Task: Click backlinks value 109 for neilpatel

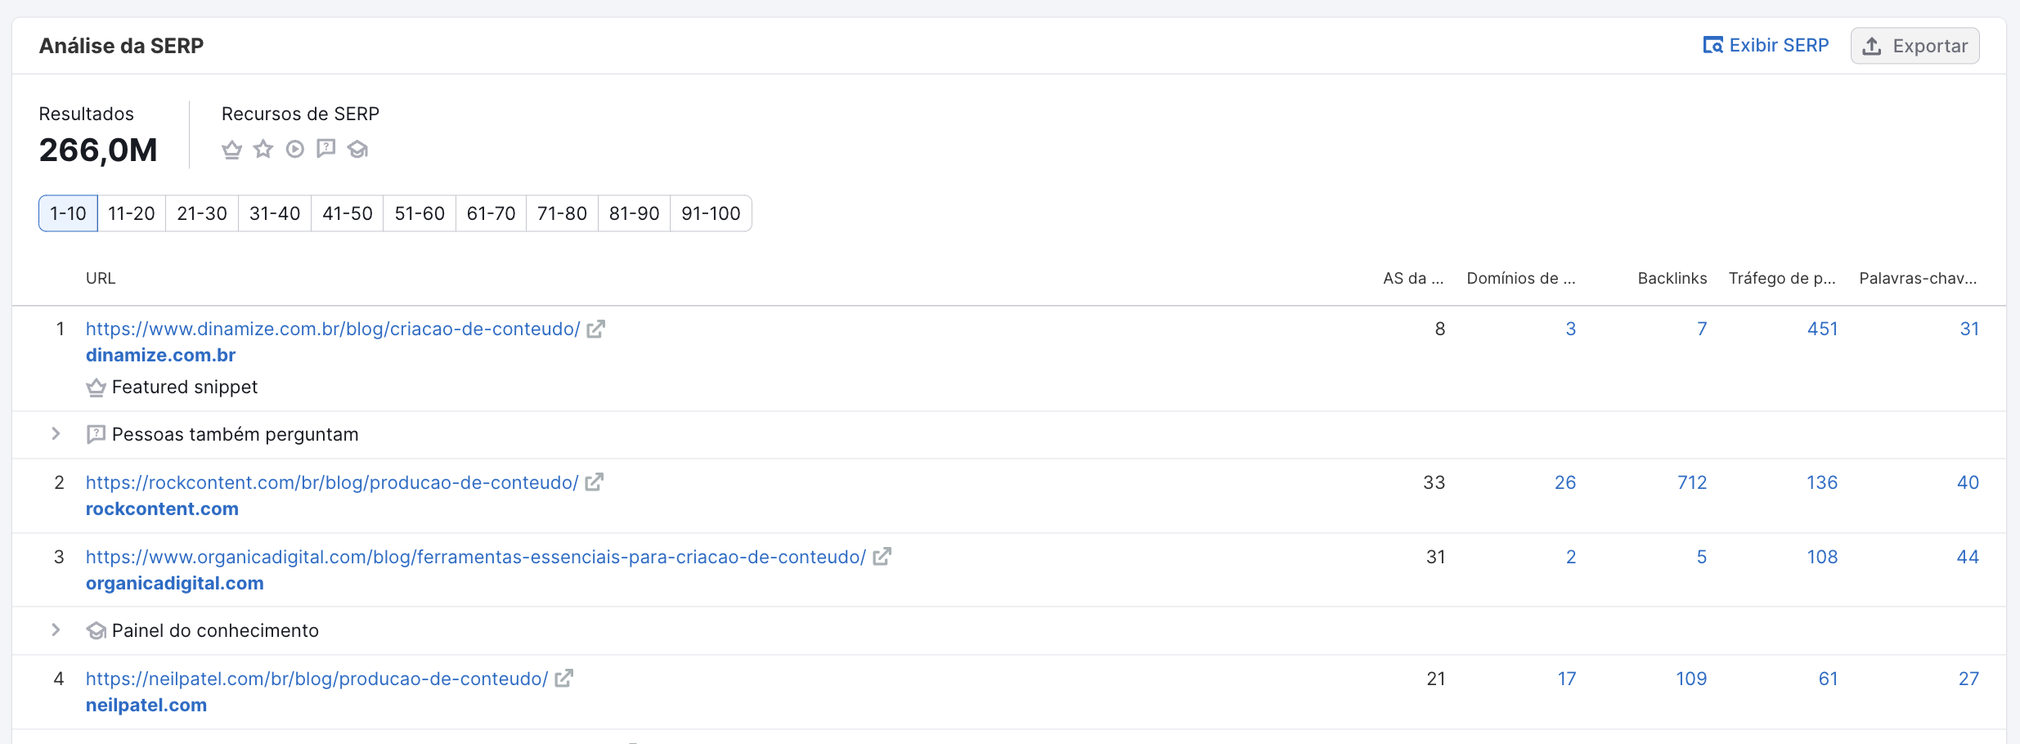Action: 1691,679
